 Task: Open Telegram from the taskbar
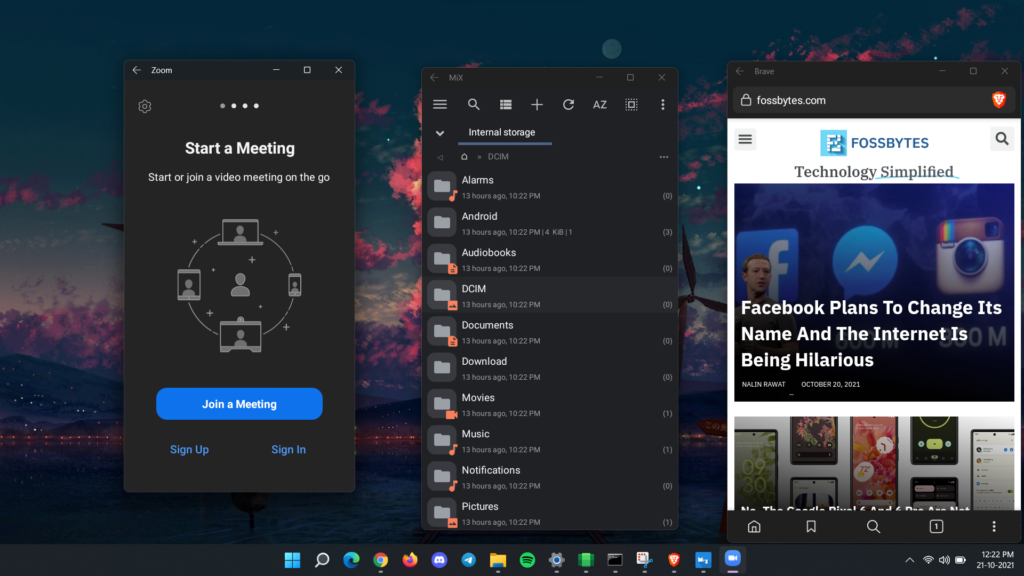[x=468, y=560]
